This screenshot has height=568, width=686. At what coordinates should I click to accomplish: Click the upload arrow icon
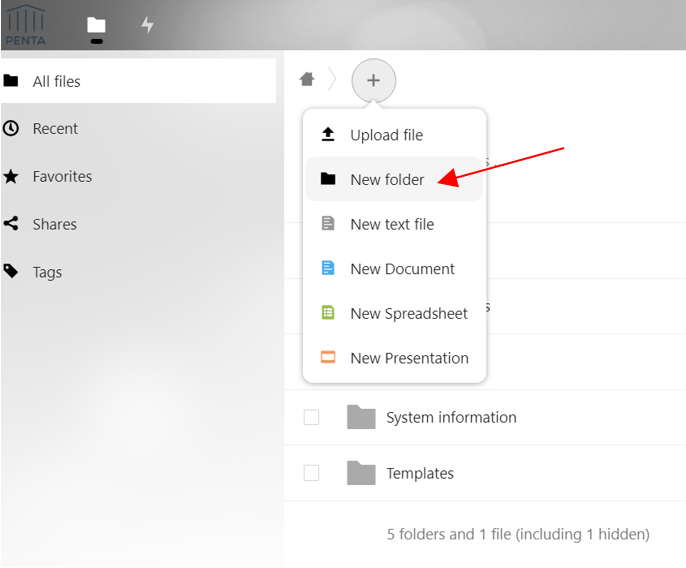point(328,134)
